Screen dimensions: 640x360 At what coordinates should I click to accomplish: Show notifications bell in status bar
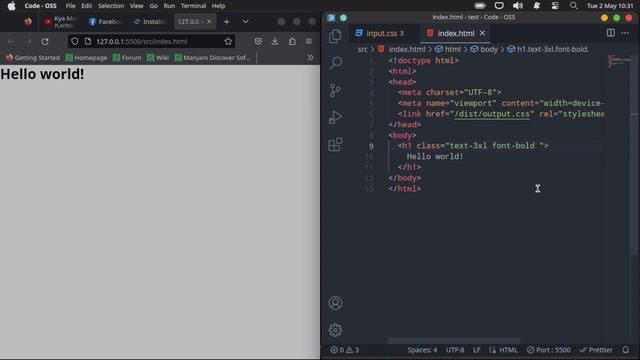[x=626, y=350]
